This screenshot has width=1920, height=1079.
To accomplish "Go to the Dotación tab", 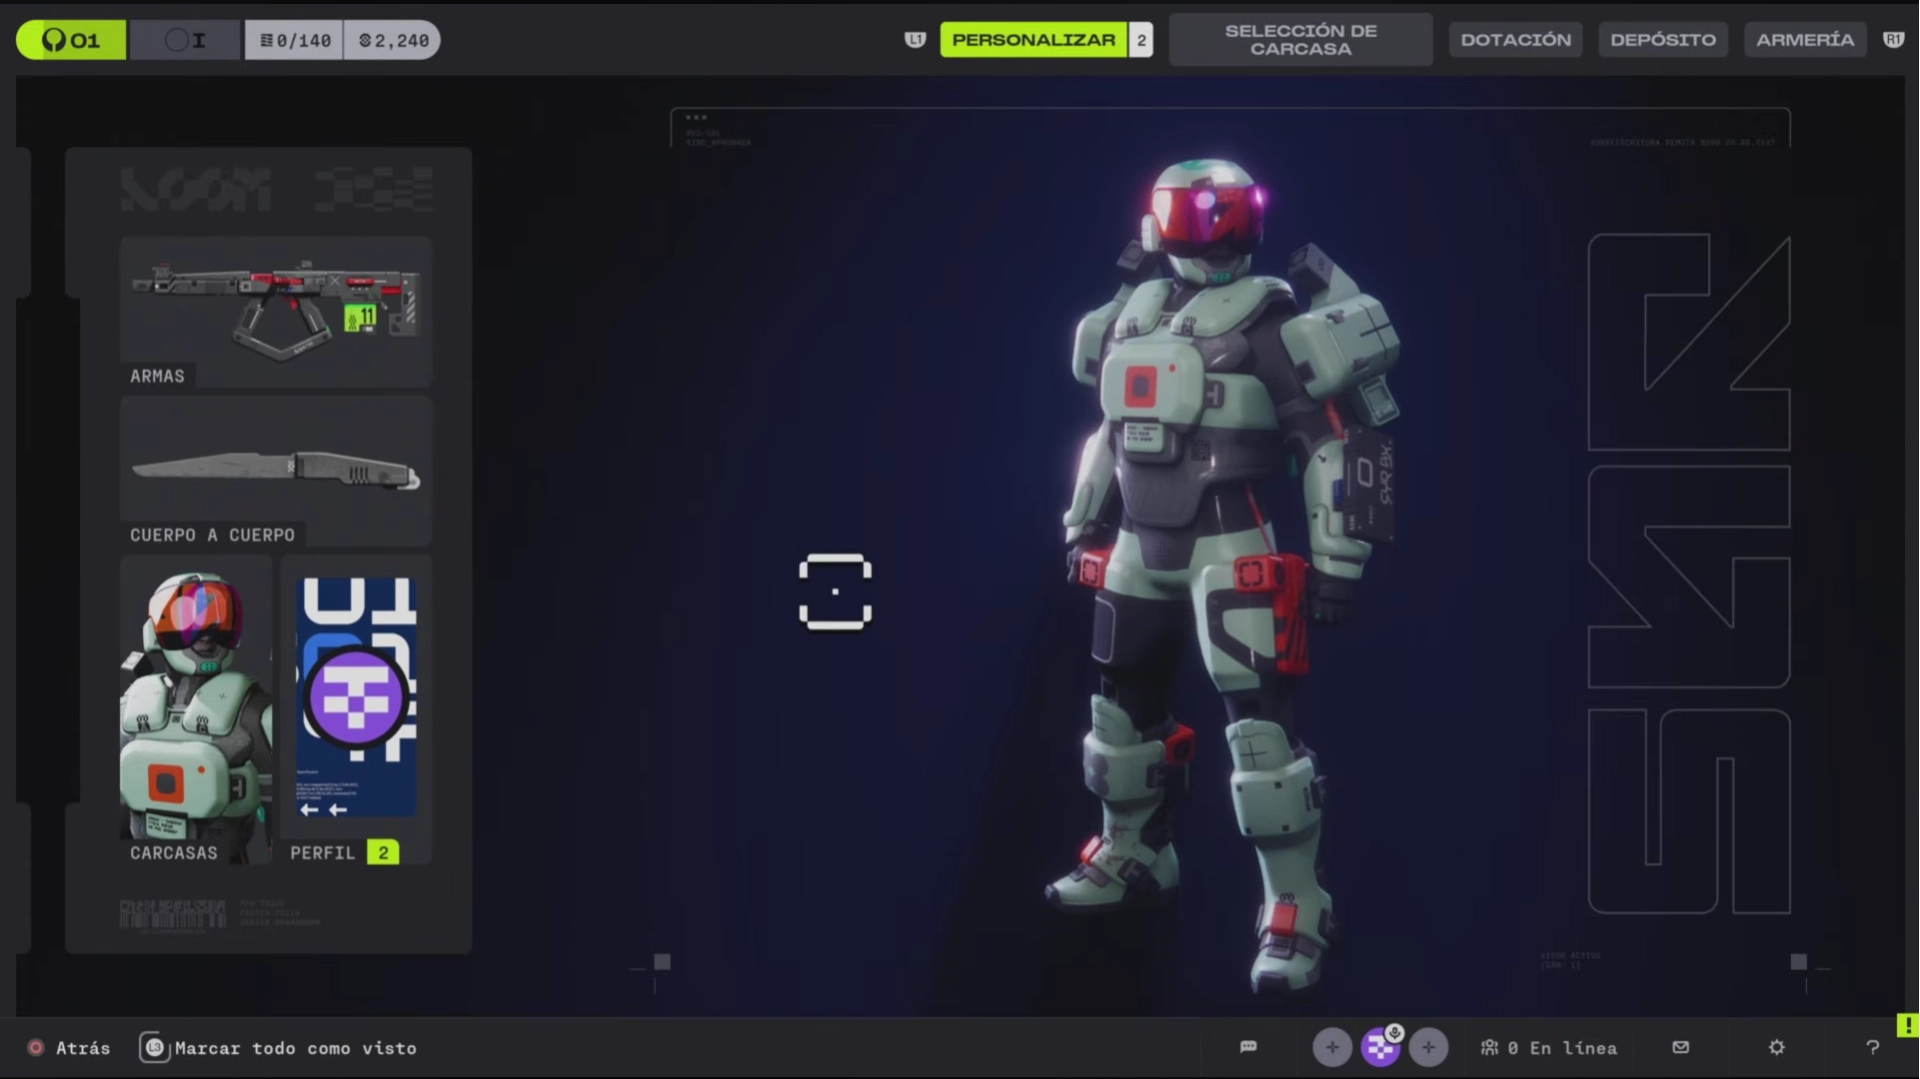I will [x=1515, y=40].
